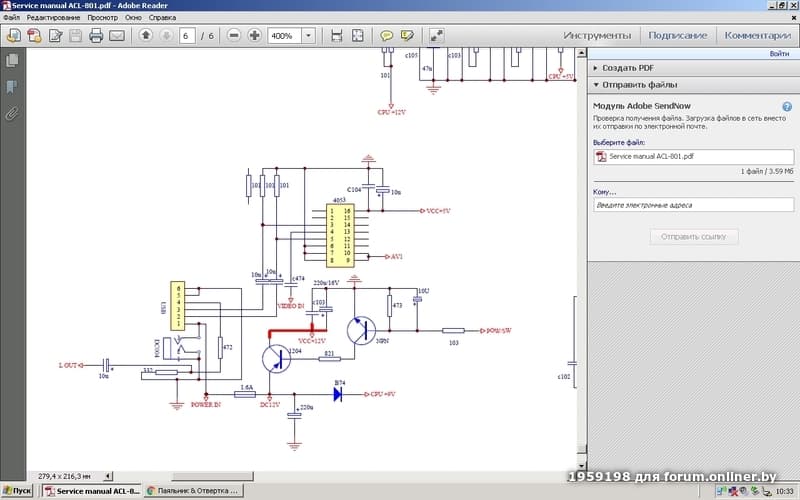This screenshot has height=500, width=800.
Task: Open page thumbnails panel in left sidebar
Action: (x=12, y=62)
